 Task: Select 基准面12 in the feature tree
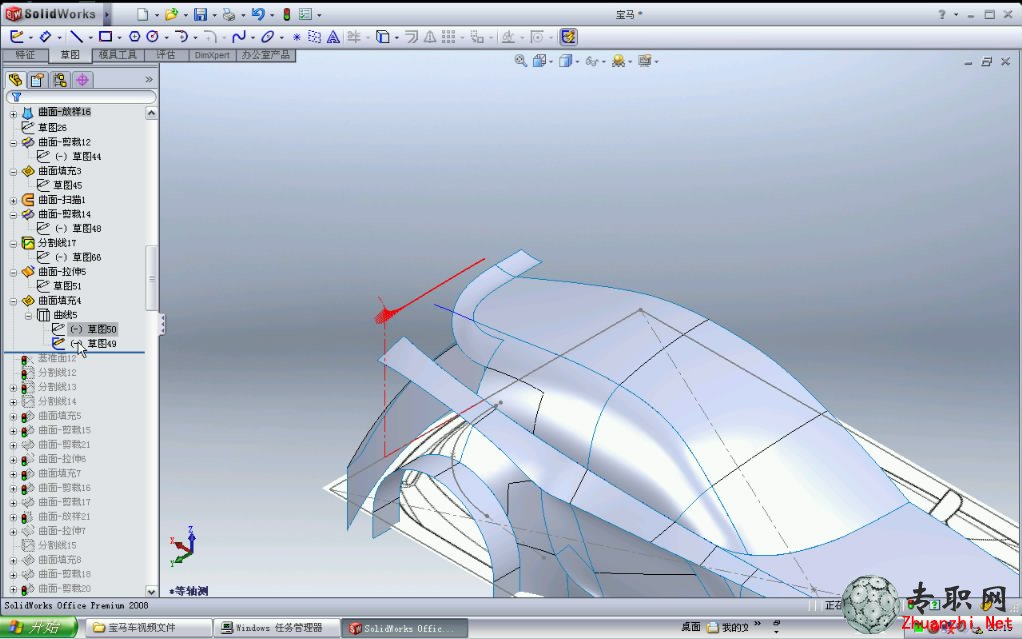pyautogui.click(x=57, y=358)
